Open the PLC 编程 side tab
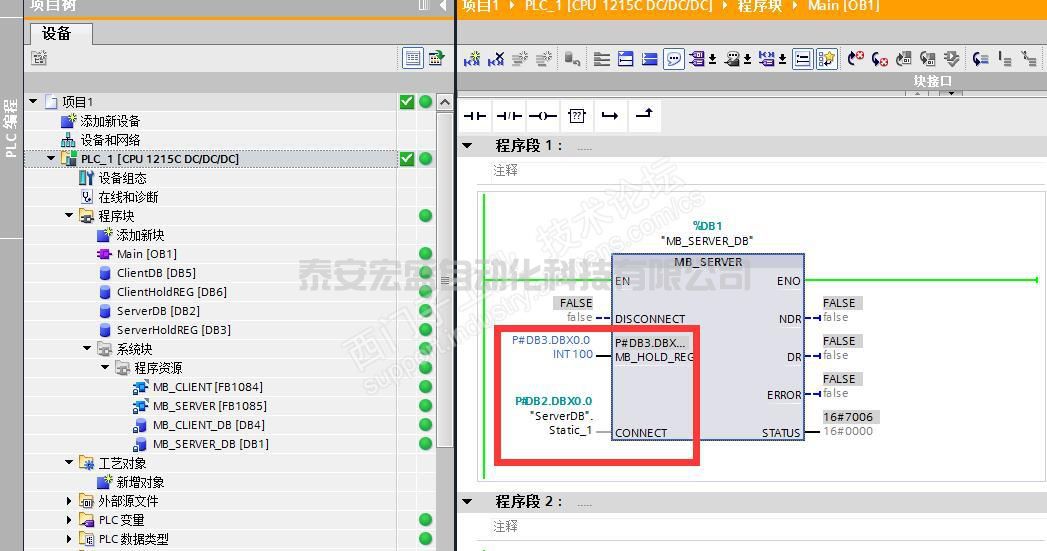Image resolution: width=1047 pixels, height=551 pixels. click(x=11, y=128)
